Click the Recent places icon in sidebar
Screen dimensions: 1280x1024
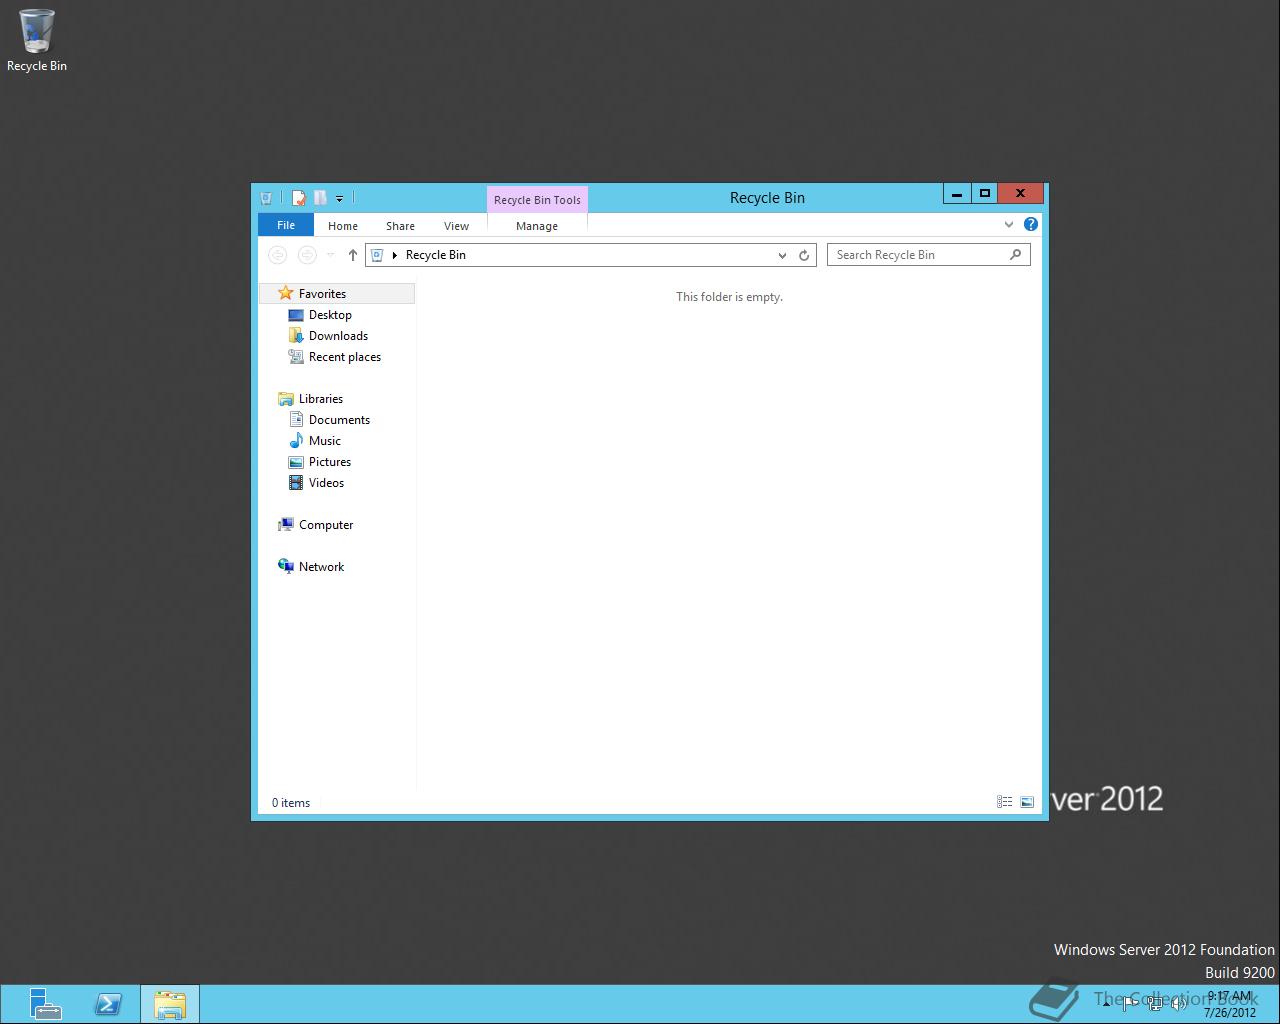pyautogui.click(x=296, y=357)
